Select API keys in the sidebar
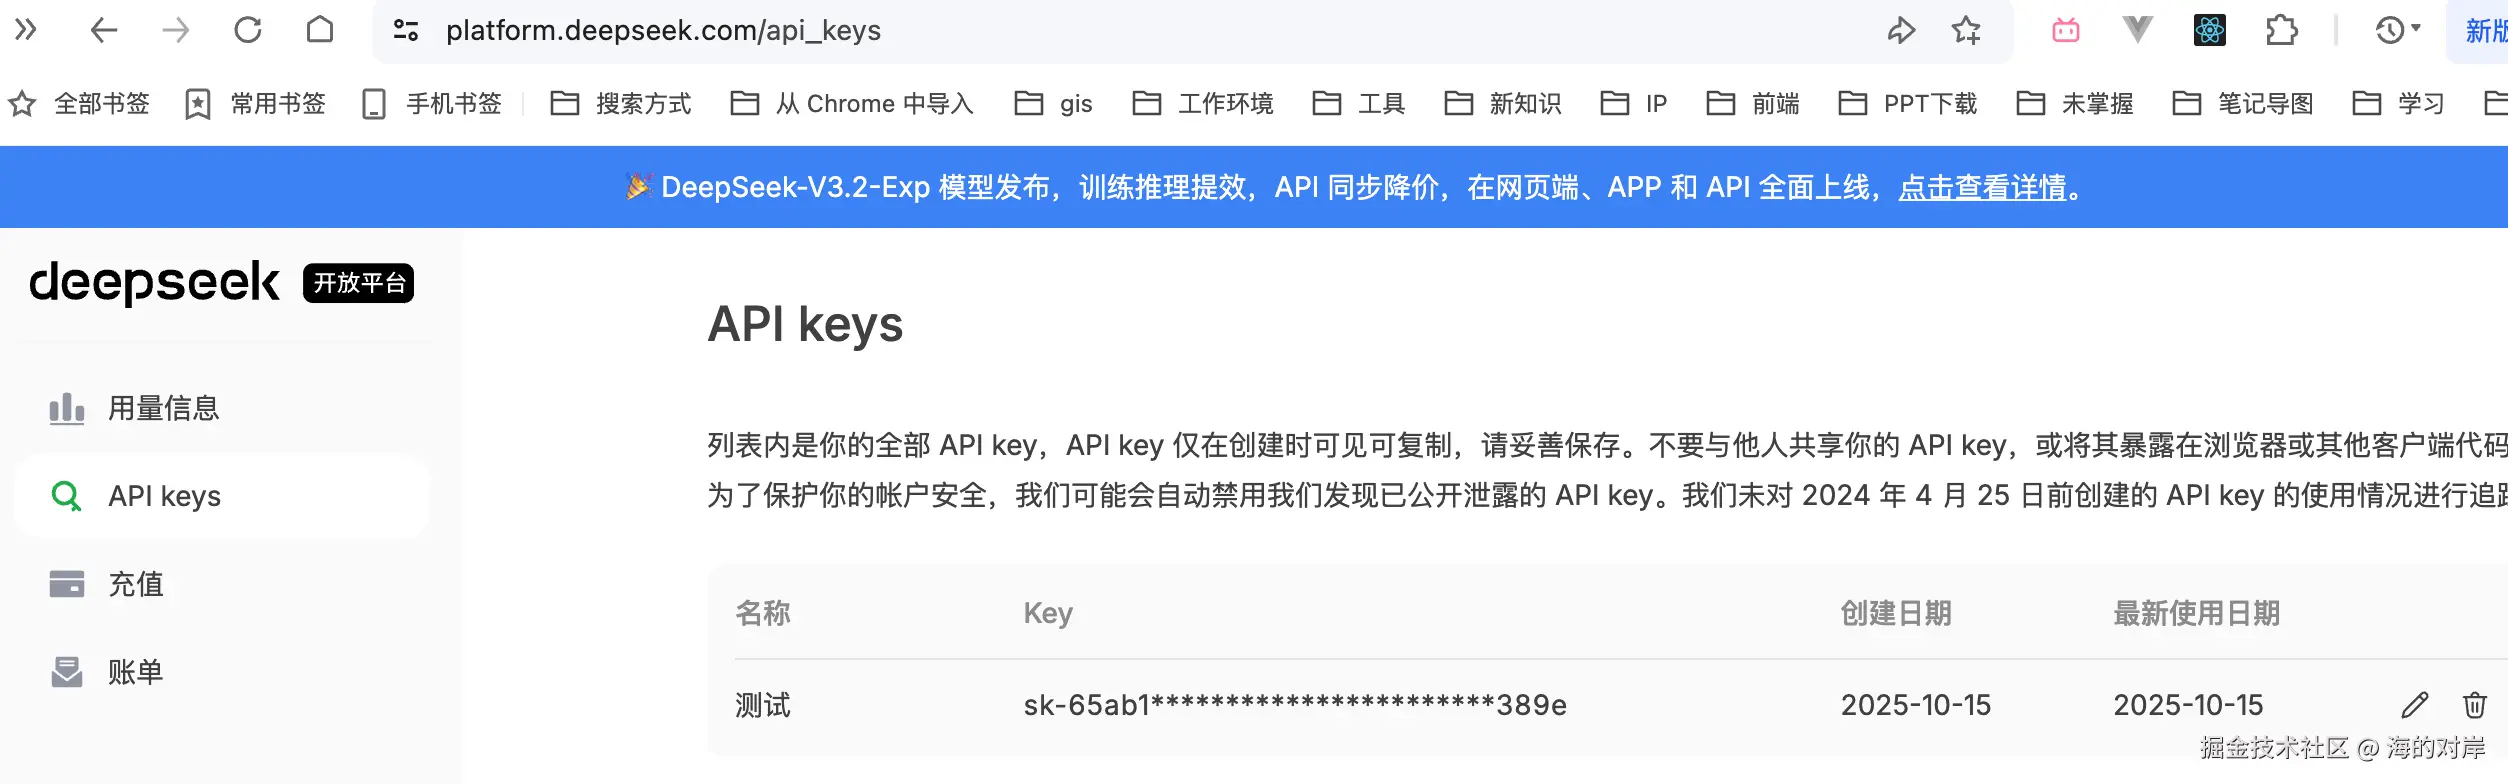 [x=222, y=496]
